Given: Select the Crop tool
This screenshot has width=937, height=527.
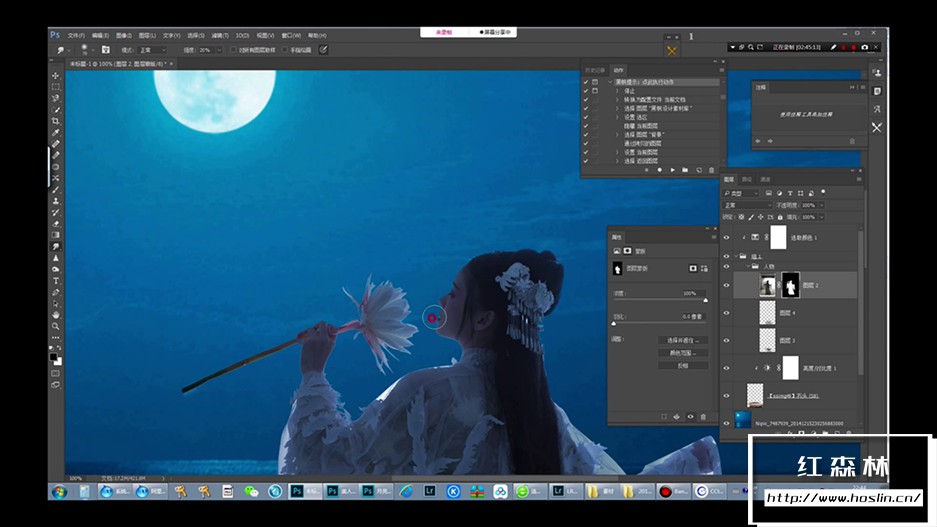Looking at the screenshot, I should click(x=55, y=121).
